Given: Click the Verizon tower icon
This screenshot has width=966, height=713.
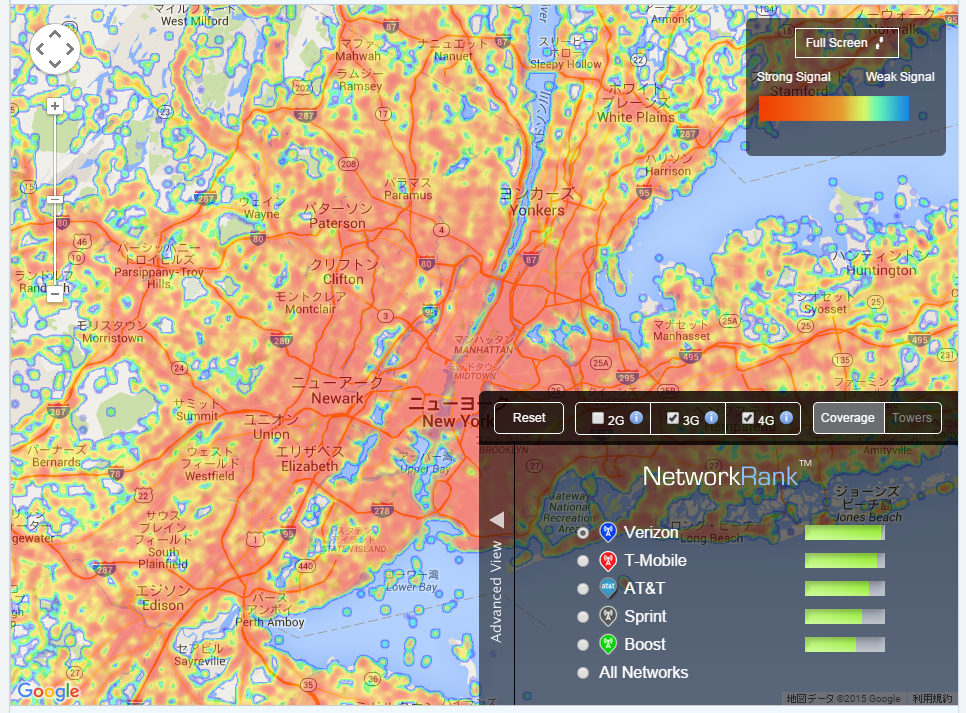Looking at the screenshot, I should point(608,532).
